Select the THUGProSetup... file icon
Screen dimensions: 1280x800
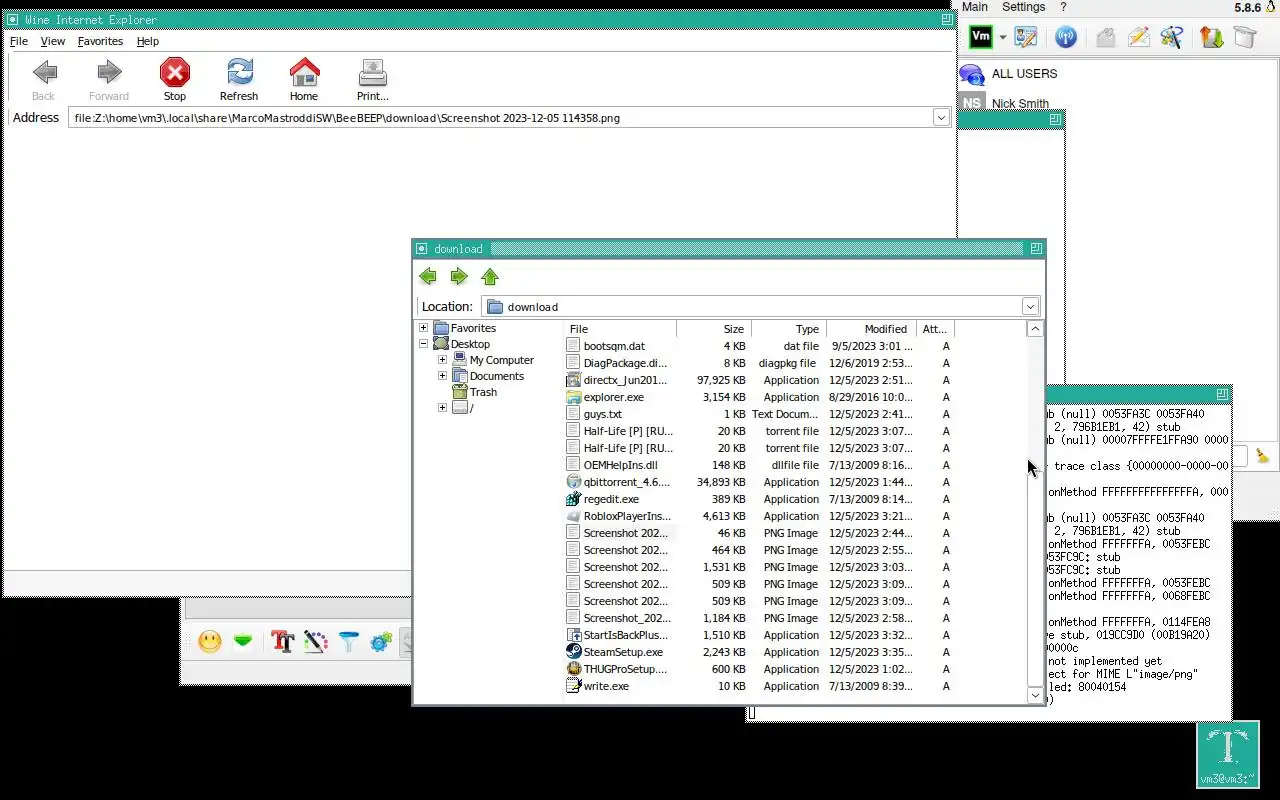(573, 669)
